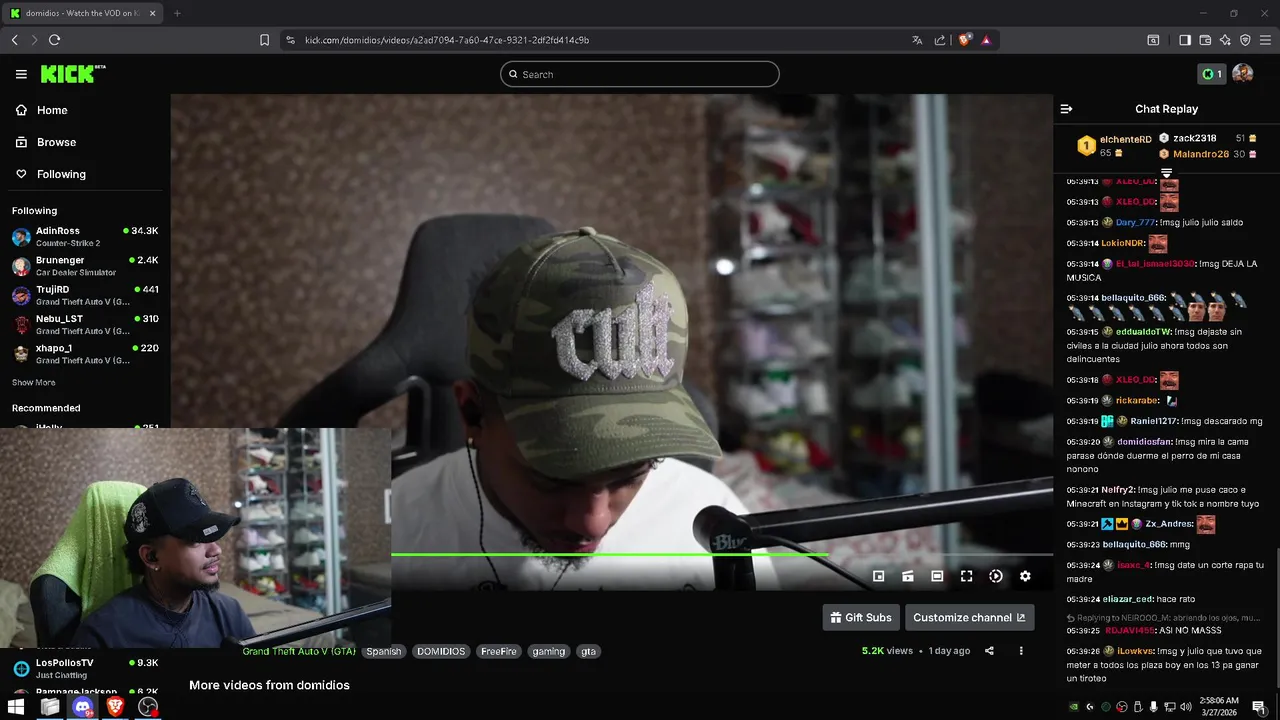
Task: Open the AdinRoss followed channel
Action: coord(85,236)
